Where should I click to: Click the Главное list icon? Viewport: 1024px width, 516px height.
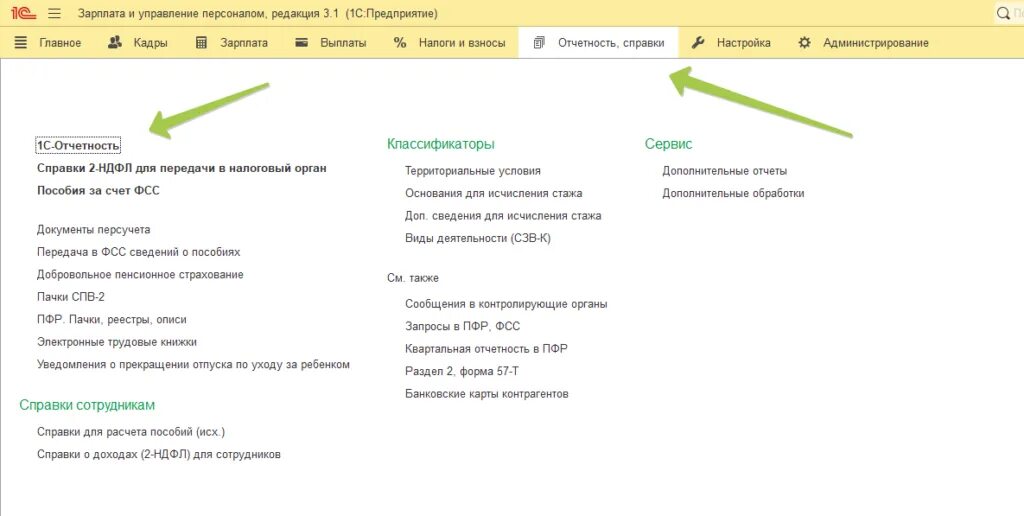tap(21, 42)
